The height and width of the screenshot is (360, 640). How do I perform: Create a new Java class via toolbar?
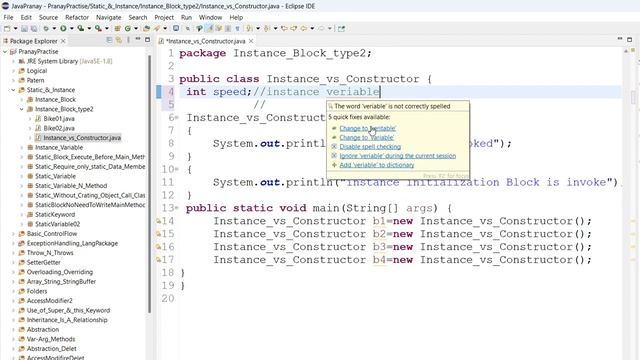(128, 29)
